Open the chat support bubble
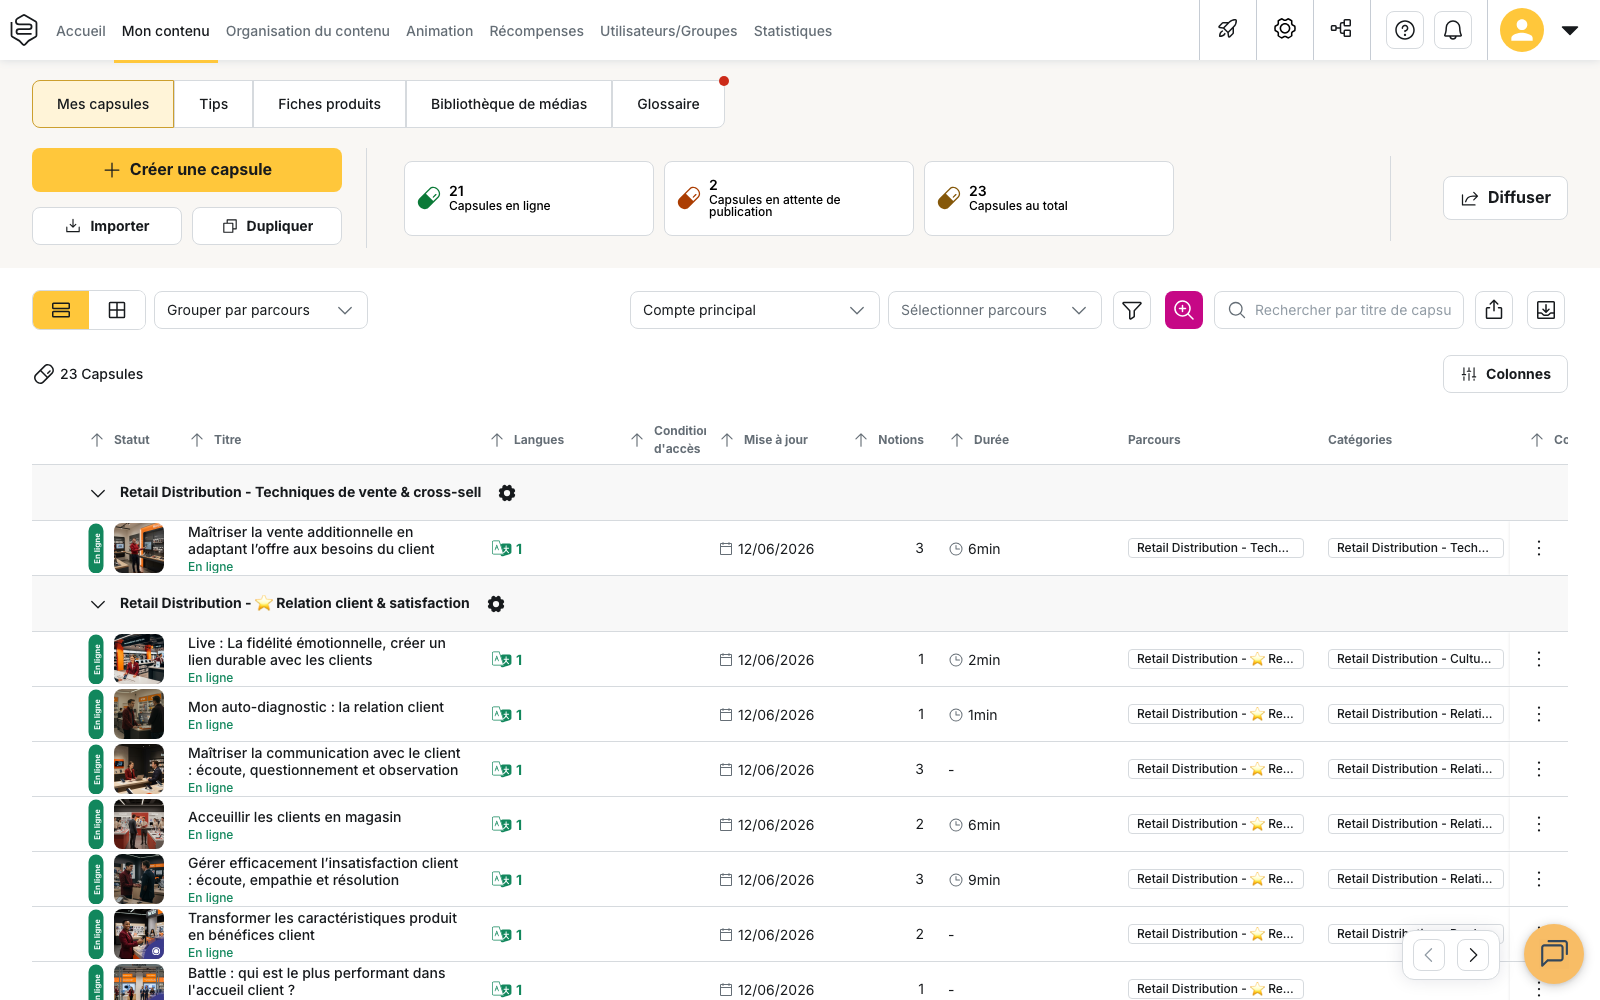 pyautogui.click(x=1554, y=954)
